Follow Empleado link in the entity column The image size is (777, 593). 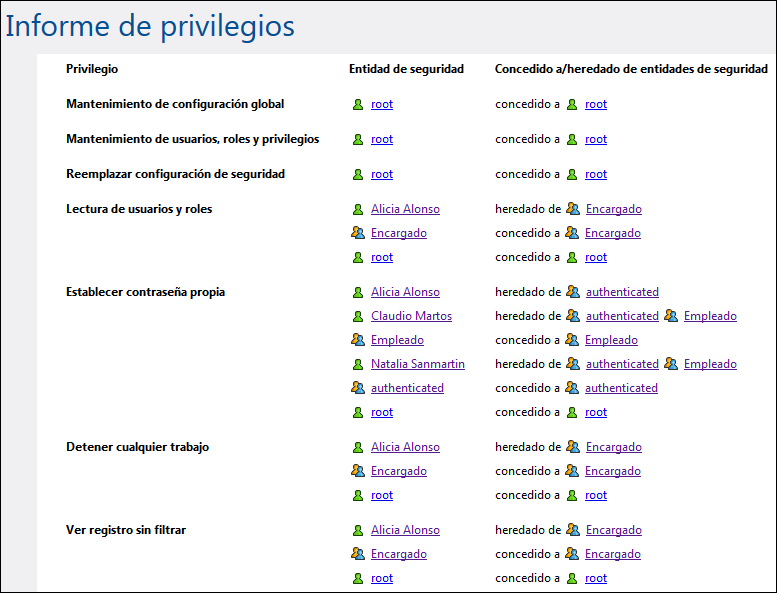[x=397, y=340]
